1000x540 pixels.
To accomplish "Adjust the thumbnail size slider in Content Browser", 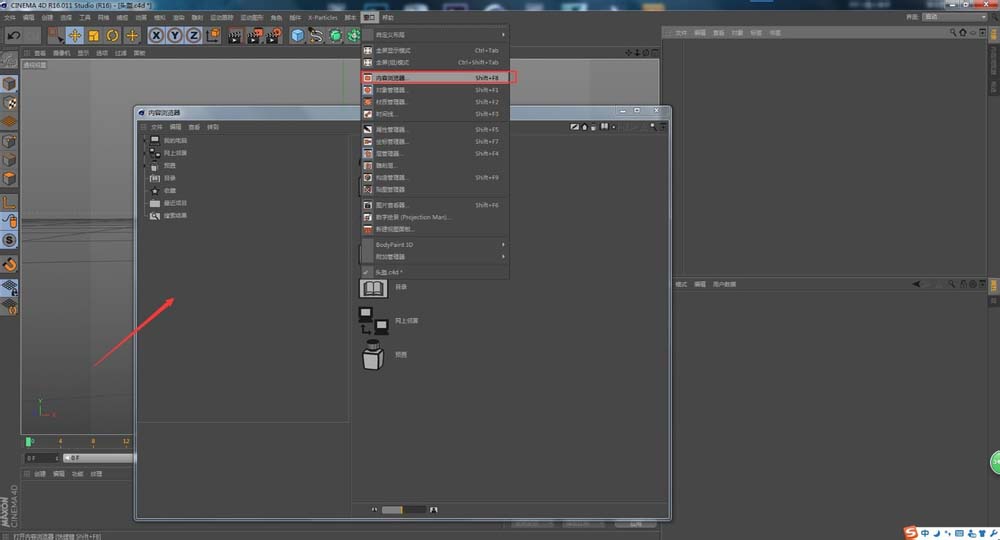I will (x=403, y=509).
